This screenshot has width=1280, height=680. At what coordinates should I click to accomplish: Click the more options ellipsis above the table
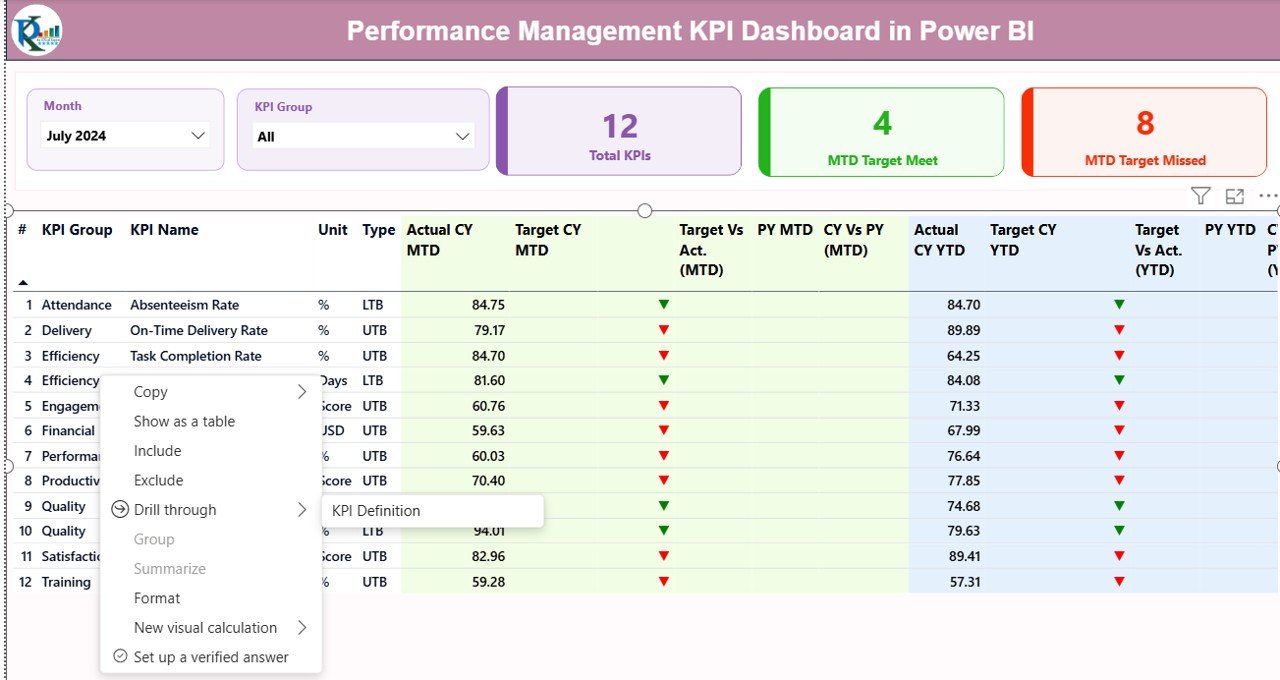pyautogui.click(x=1267, y=196)
